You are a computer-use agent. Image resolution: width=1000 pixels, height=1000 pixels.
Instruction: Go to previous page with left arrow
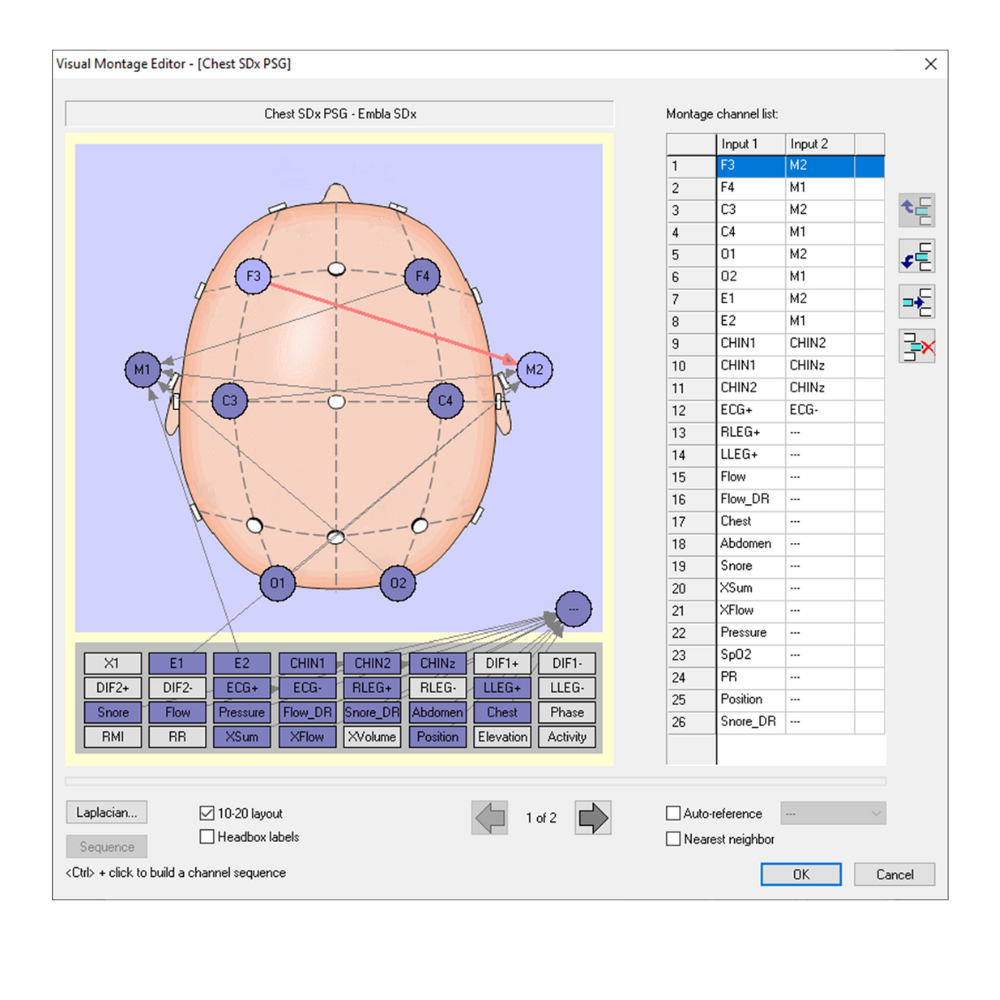tap(490, 818)
